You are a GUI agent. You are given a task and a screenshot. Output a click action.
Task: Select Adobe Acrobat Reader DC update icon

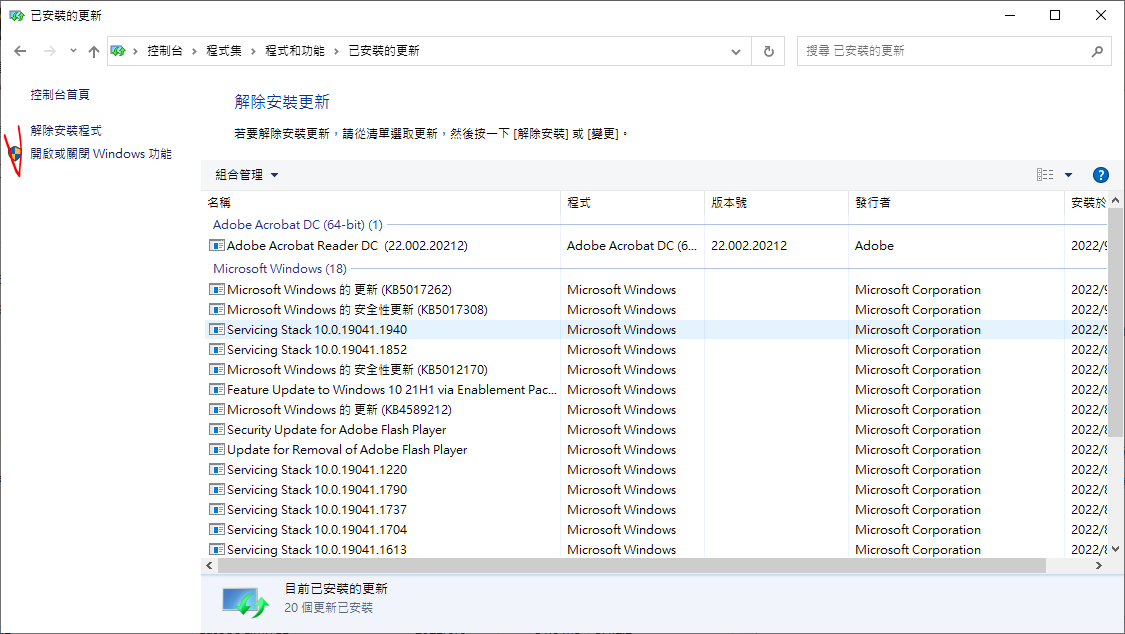(x=217, y=245)
